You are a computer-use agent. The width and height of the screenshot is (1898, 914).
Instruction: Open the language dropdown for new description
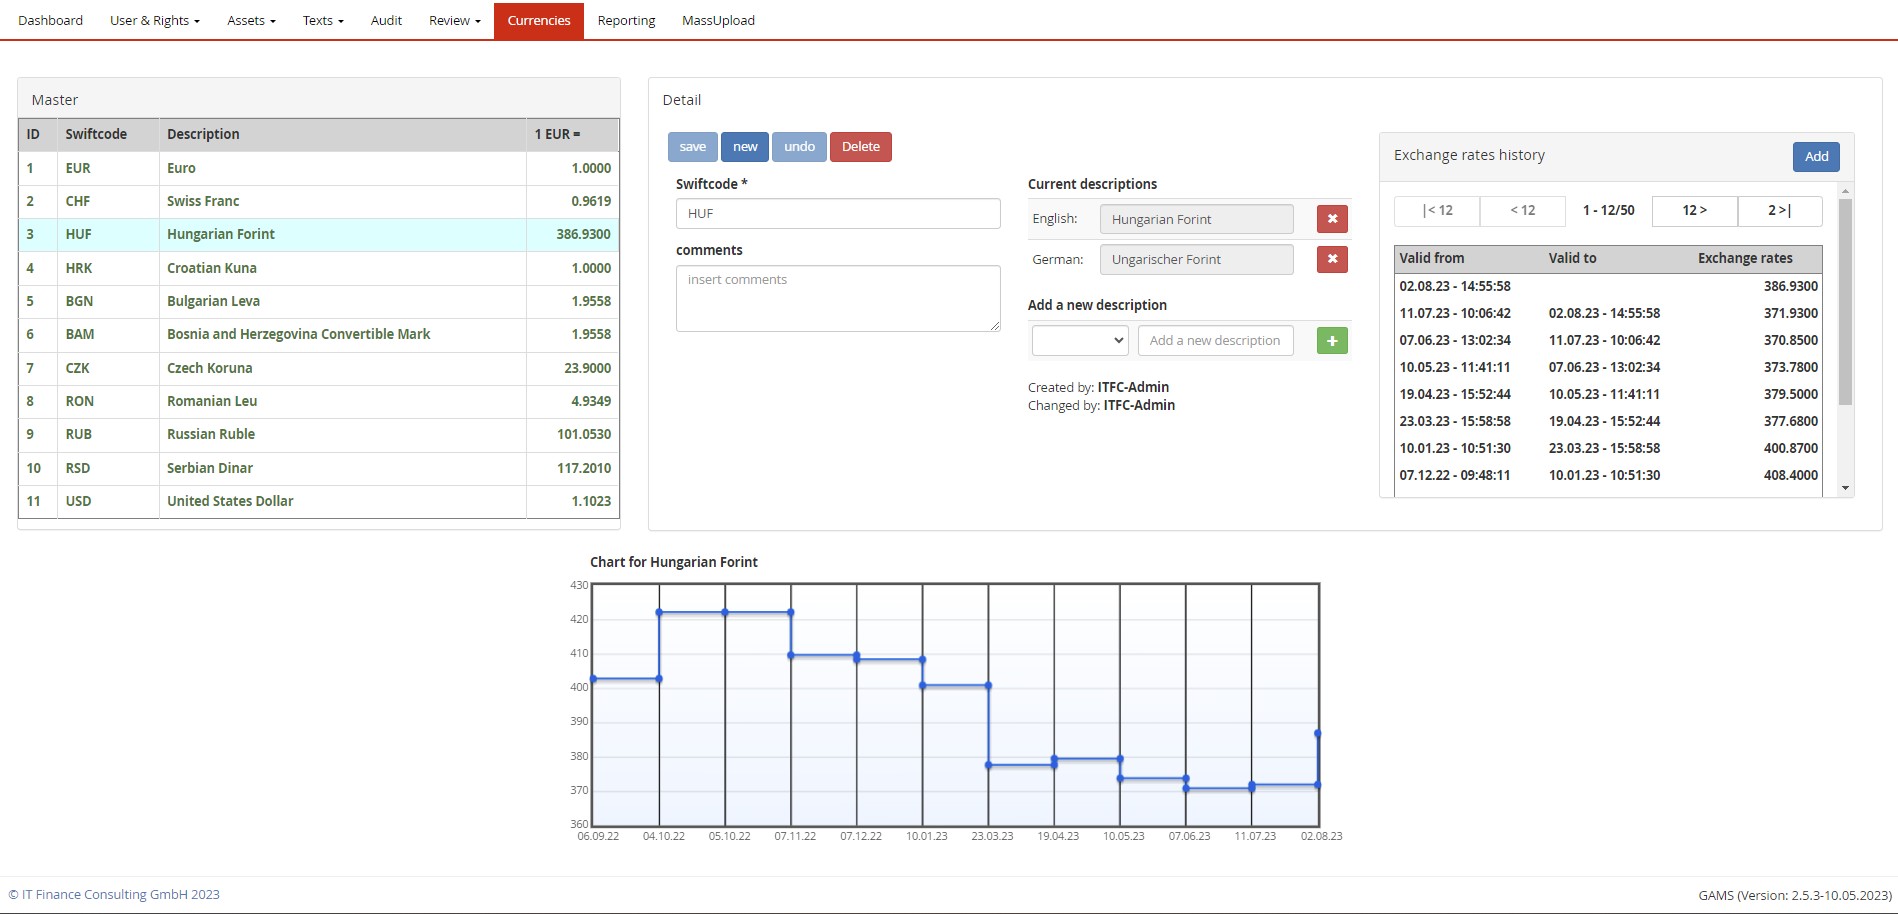click(x=1079, y=341)
